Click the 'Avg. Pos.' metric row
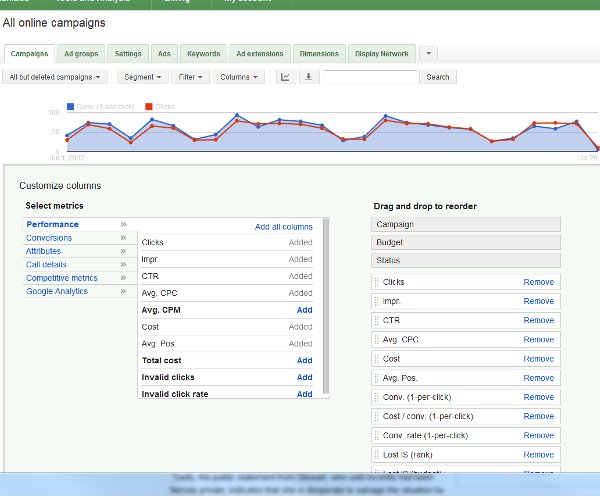Image resolution: width=600 pixels, height=500 pixels. pyautogui.click(x=227, y=344)
